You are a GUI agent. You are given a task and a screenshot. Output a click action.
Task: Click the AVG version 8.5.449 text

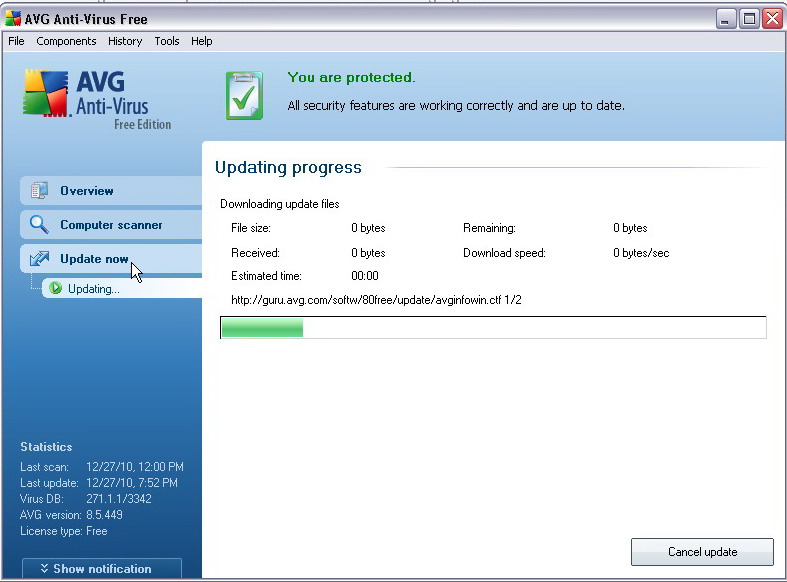[x=71, y=515]
